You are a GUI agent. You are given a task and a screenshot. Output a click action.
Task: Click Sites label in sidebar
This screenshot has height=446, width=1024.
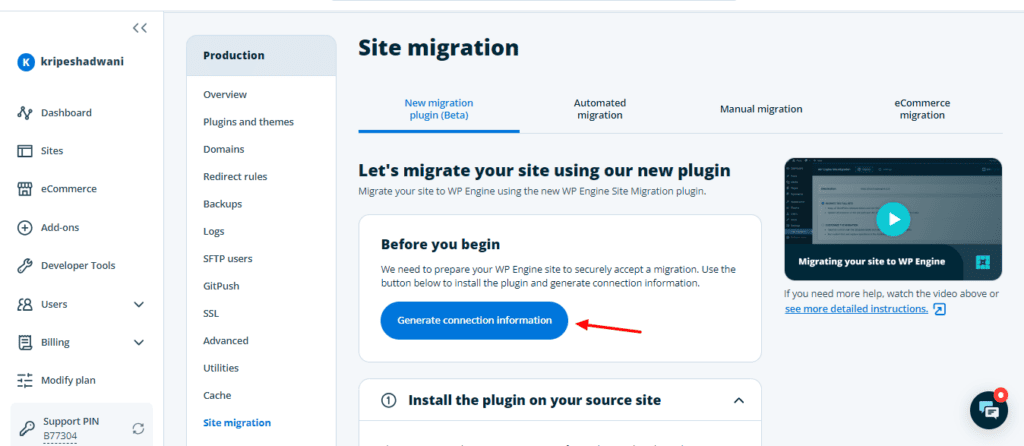pos(52,151)
